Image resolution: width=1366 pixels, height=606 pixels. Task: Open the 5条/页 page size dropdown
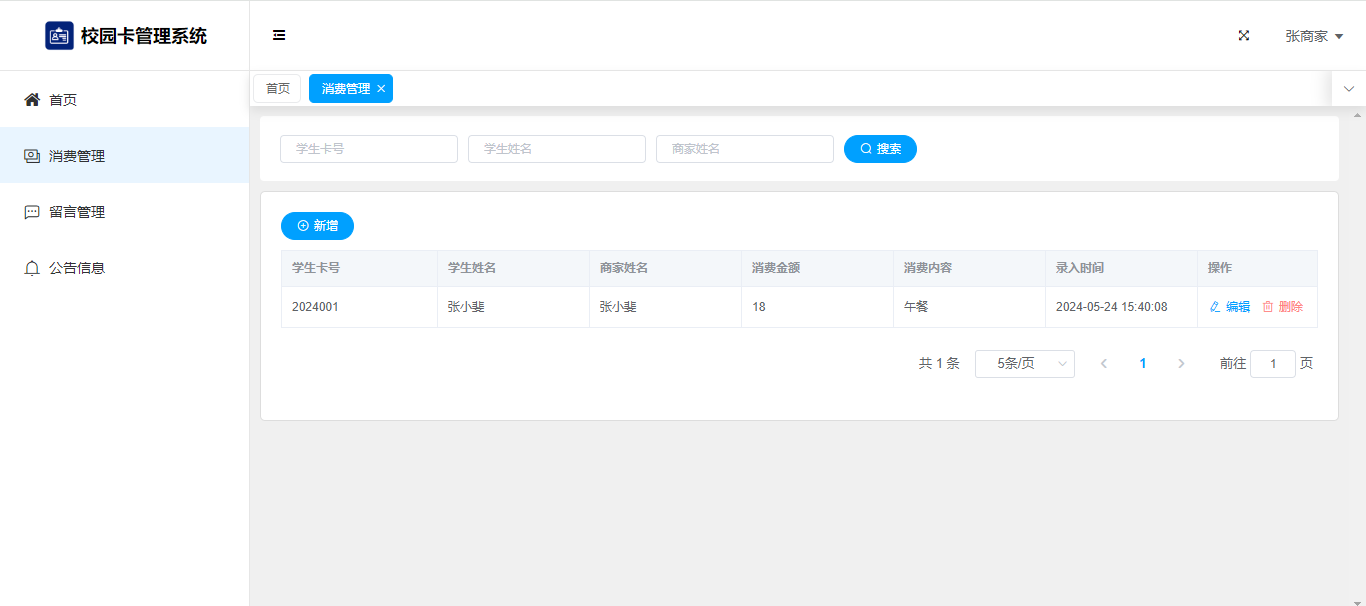tap(1024, 364)
